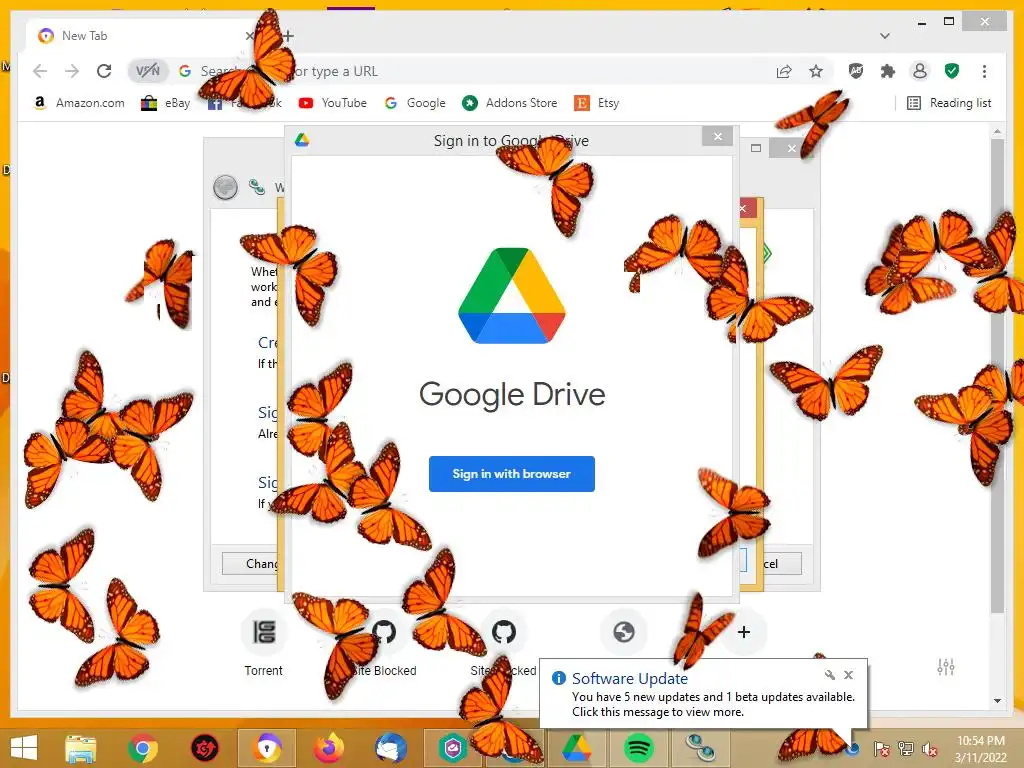Click the Software Update notification message
Viewport: 1024px width, 768px height.
coord(713,704)
